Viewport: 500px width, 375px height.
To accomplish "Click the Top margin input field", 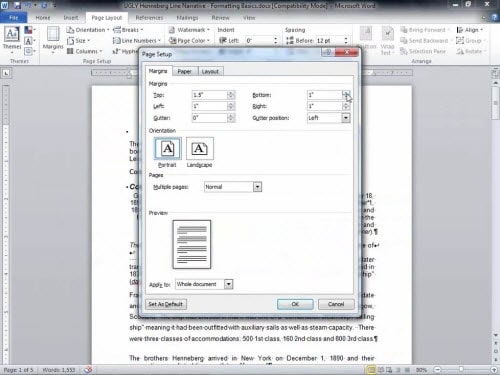I will point(210,95).
